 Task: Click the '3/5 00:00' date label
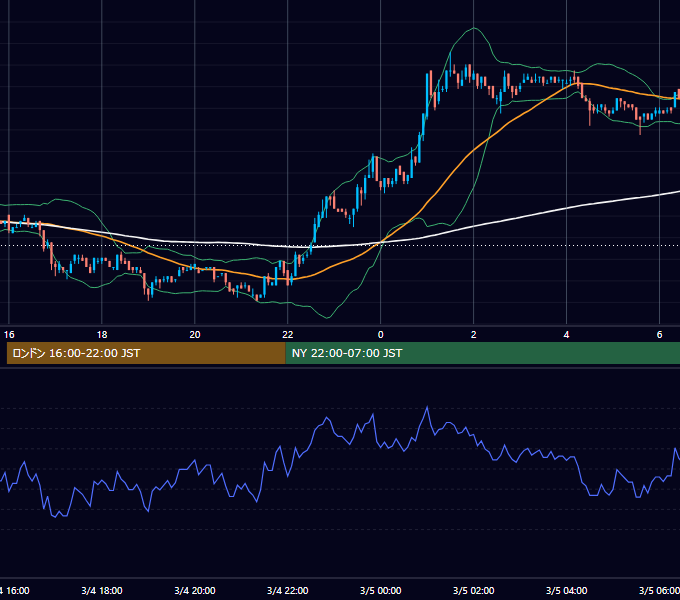tap(380, 591)
